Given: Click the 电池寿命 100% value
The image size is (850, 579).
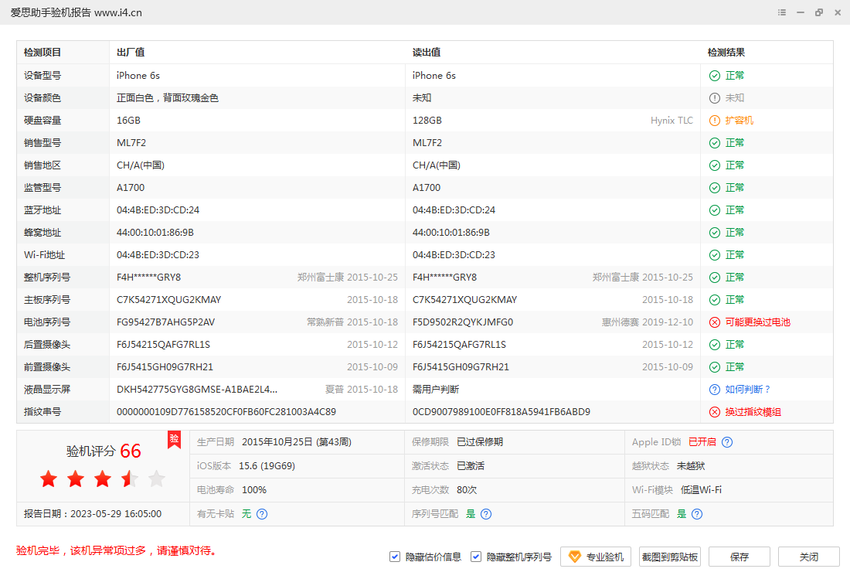Looking at the screenshot, I should (254, 490).
